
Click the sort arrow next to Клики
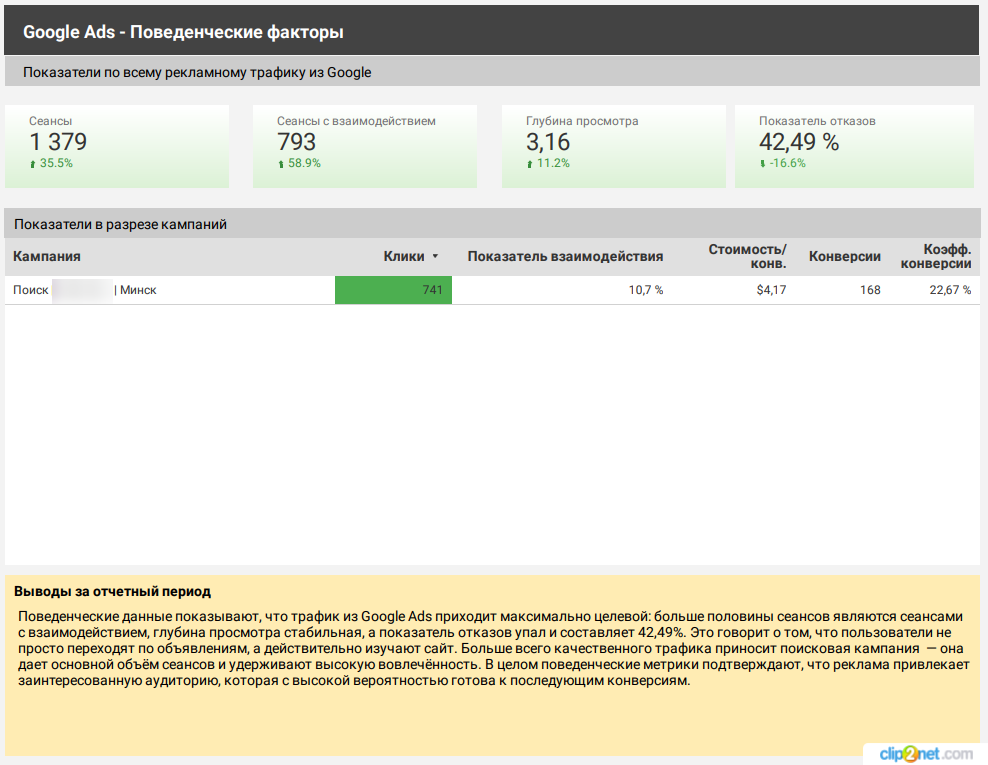click(x=435, y=257)
